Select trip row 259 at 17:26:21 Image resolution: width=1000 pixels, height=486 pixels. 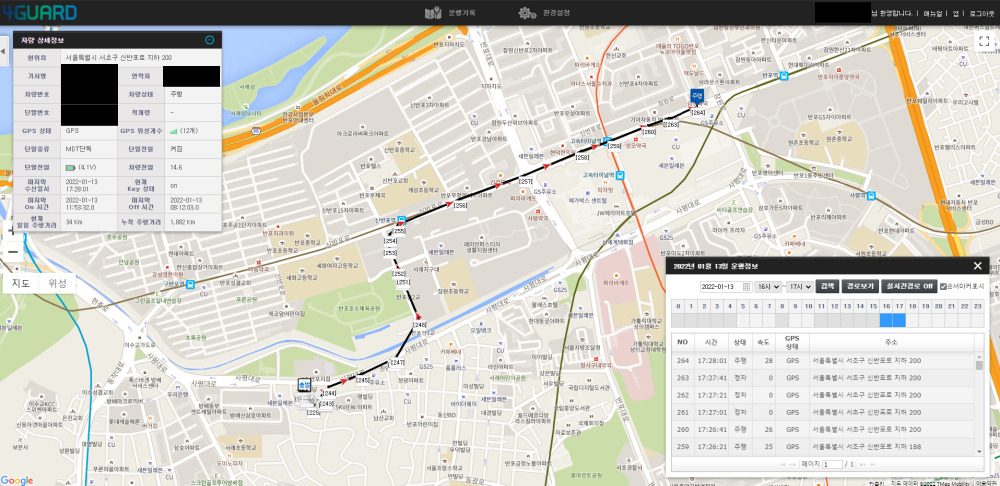[823, 446]
